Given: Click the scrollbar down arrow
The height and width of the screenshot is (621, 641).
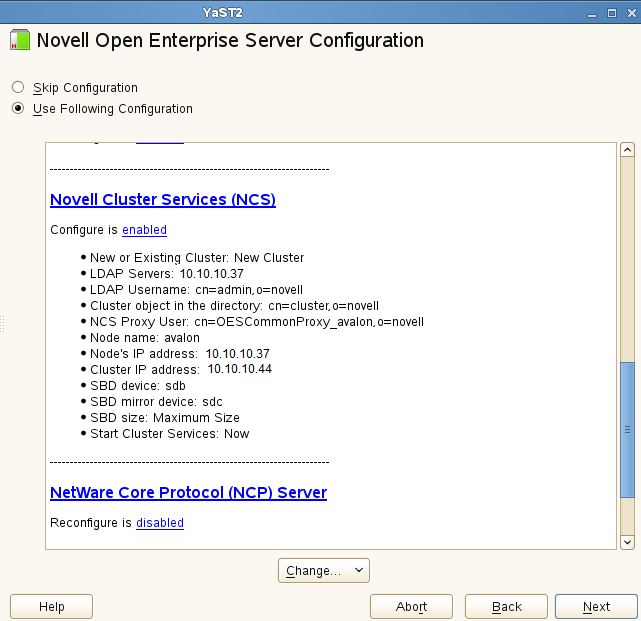Looking at the screenshot, I should [627, 543].
